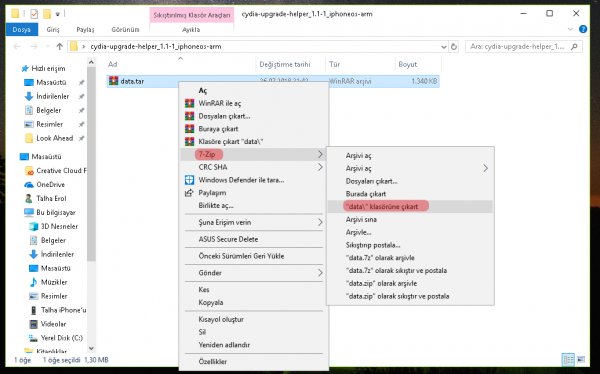Switch to large icons view in status bar

(581, 359)
